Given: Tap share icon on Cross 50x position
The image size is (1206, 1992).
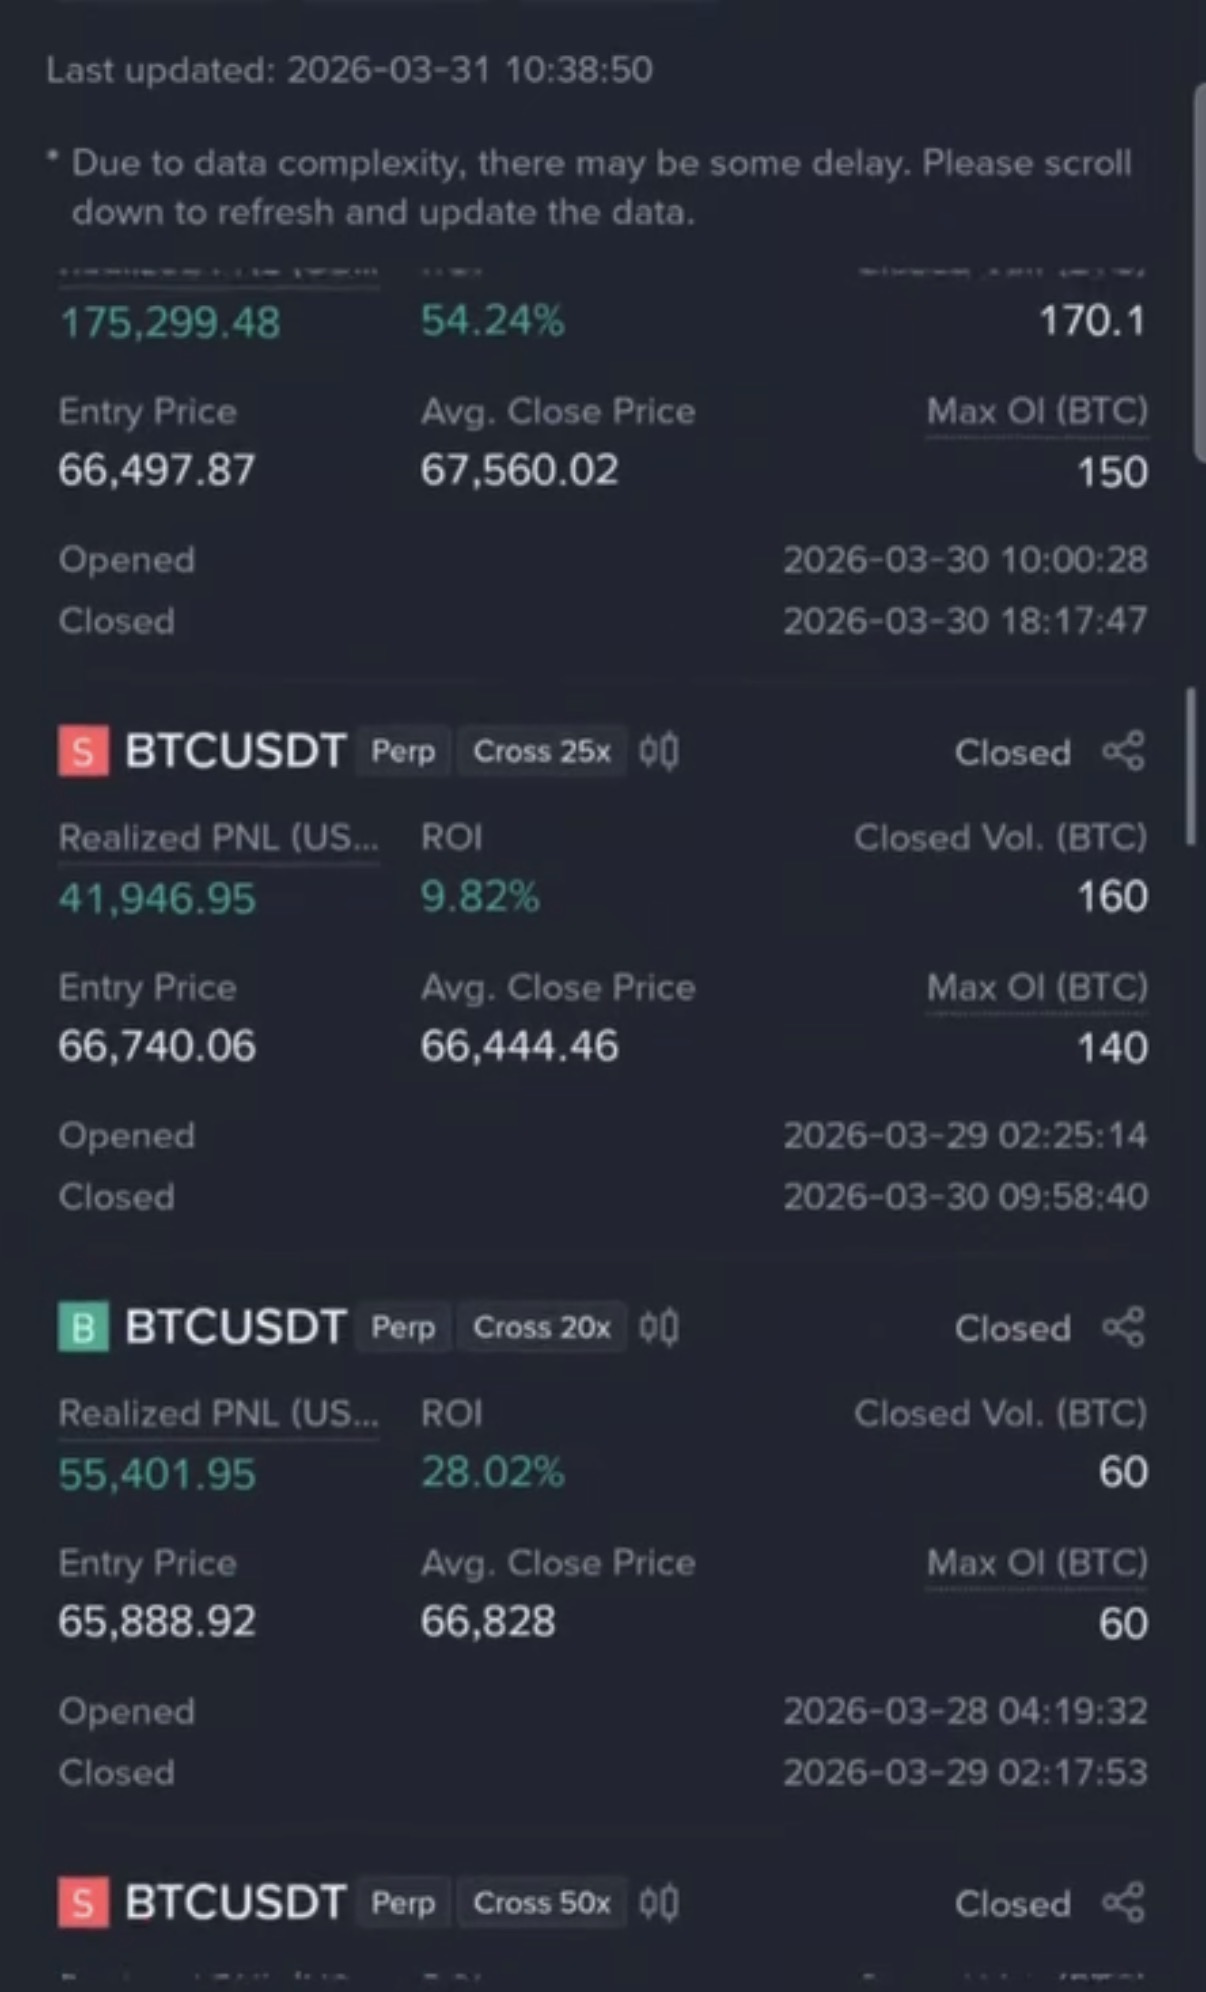Looking at the screenshot, I should tap(1123, 1903).
